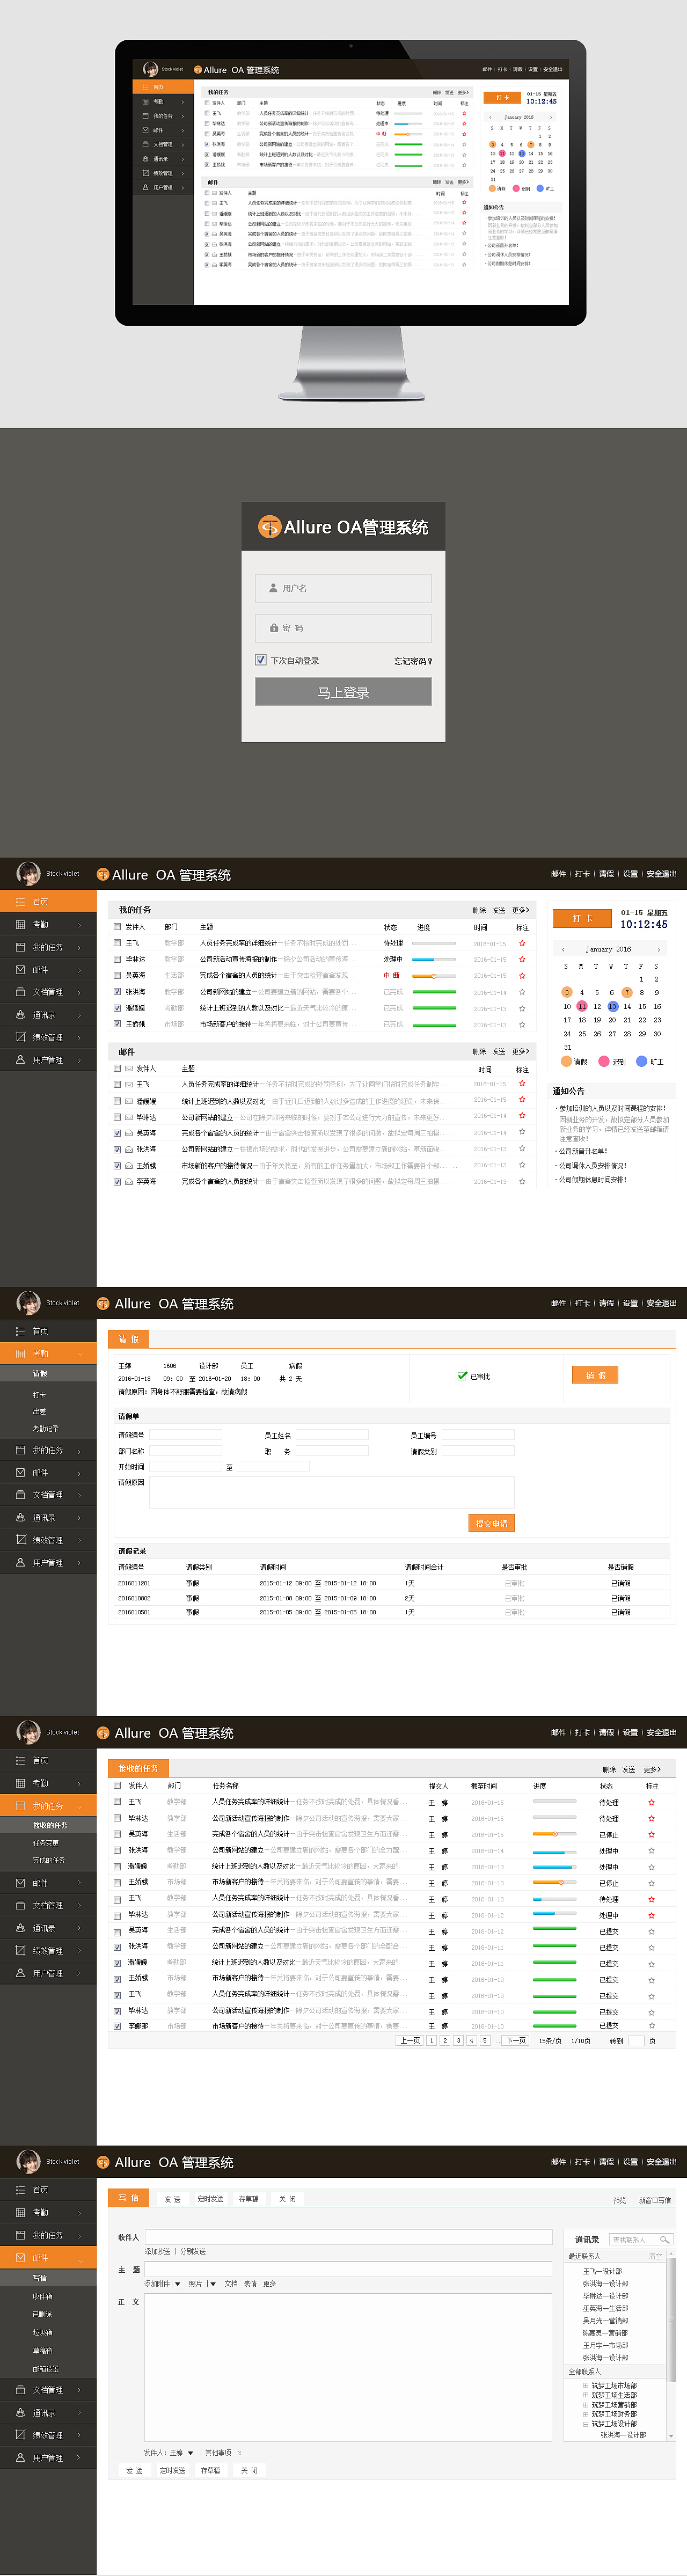On leave request screen, click 首页 sidebar icon
687x2576 pixels.
coord(20,1331)
